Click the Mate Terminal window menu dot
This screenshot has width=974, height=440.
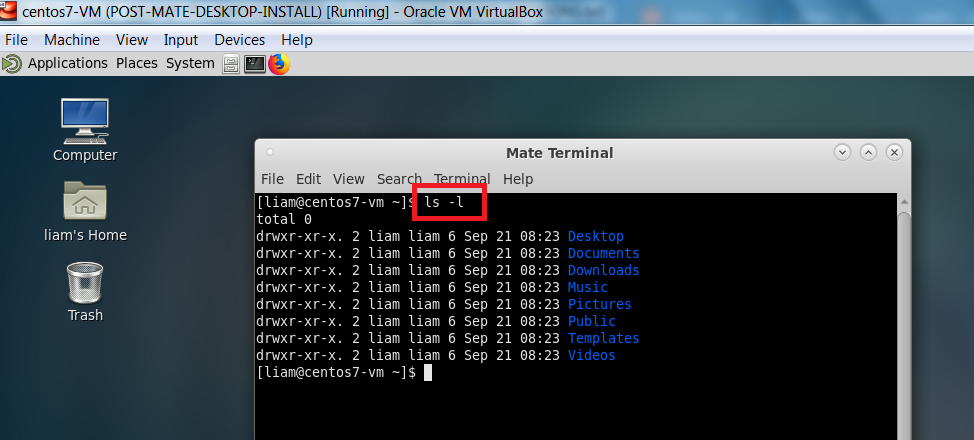pos(270,152)
